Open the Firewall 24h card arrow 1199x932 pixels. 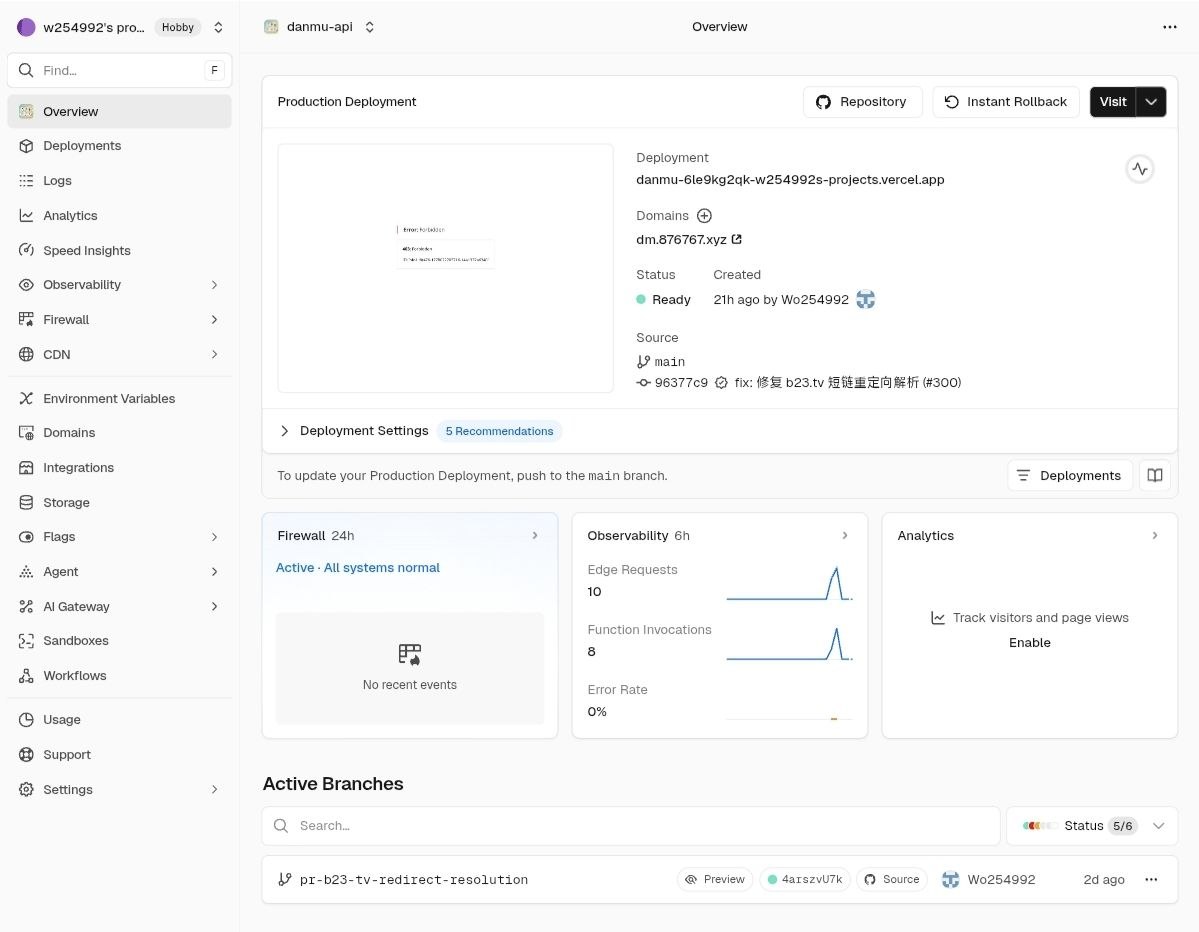tap(535, 536)
